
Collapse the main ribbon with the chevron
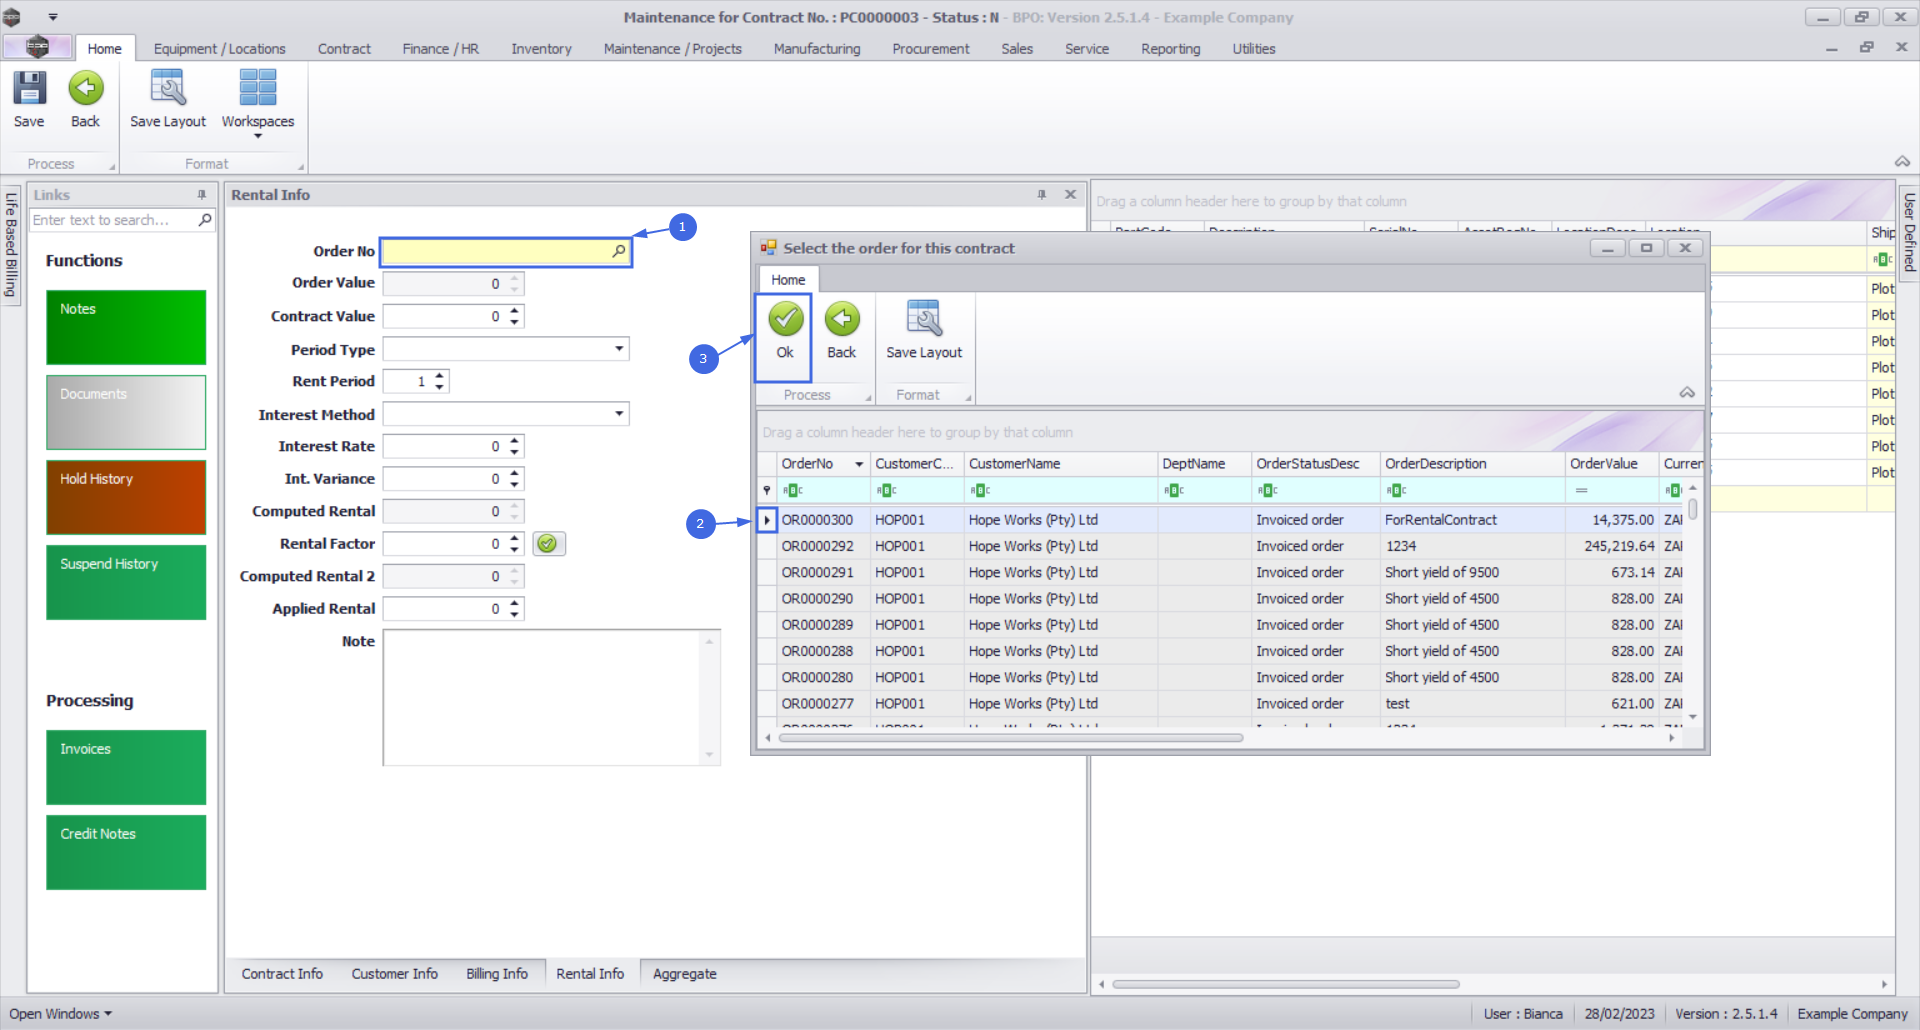1902,162
